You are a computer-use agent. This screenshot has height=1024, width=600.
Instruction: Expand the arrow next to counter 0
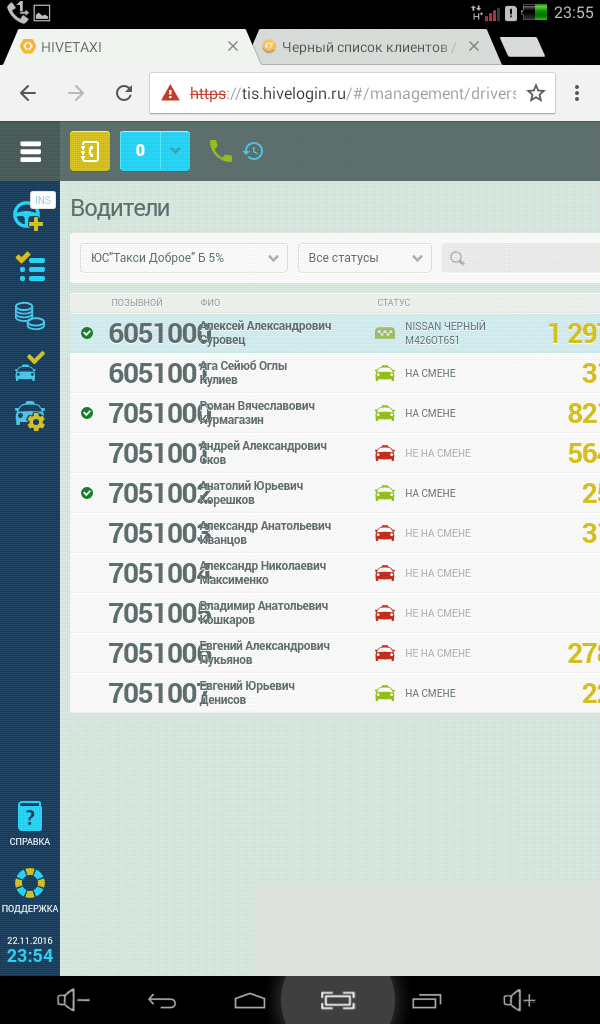[x=175, y=151]
